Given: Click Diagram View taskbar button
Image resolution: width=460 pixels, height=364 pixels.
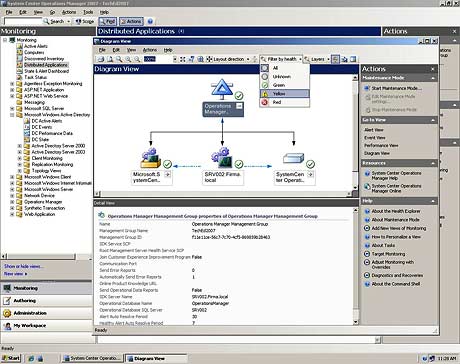Looking at the screenshot, I should coord(155,358).
